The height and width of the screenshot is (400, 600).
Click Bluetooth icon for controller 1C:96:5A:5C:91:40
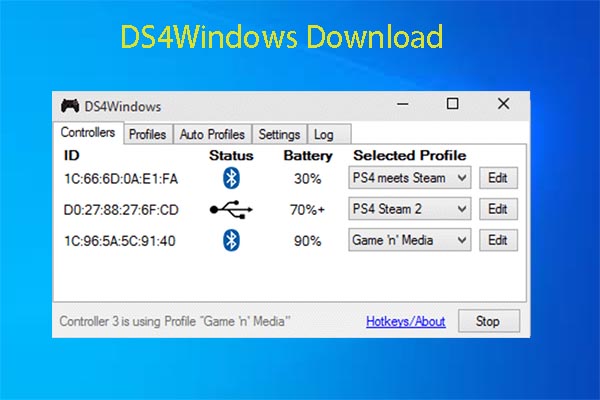click(231, 240)
